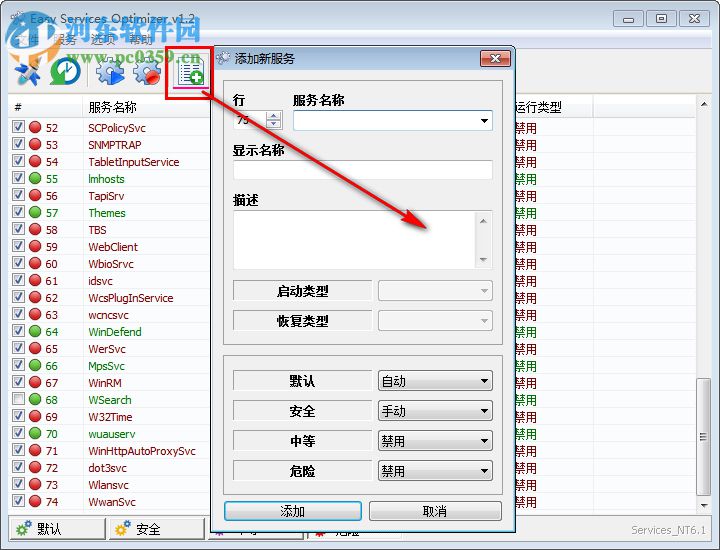The image size is (720, 550).
Task: Click the rocket optimize services icon
Action: 28,73
